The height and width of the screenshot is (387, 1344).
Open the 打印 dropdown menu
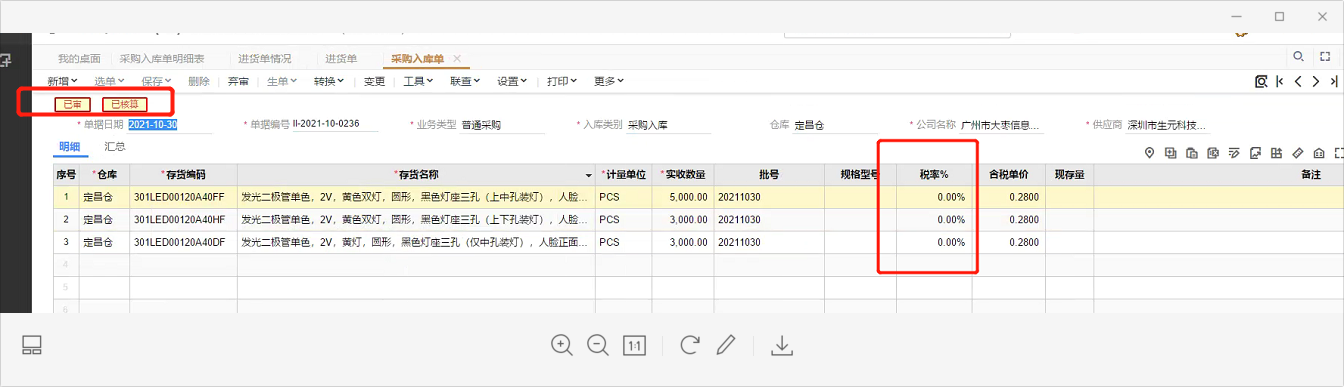point(562,81)
